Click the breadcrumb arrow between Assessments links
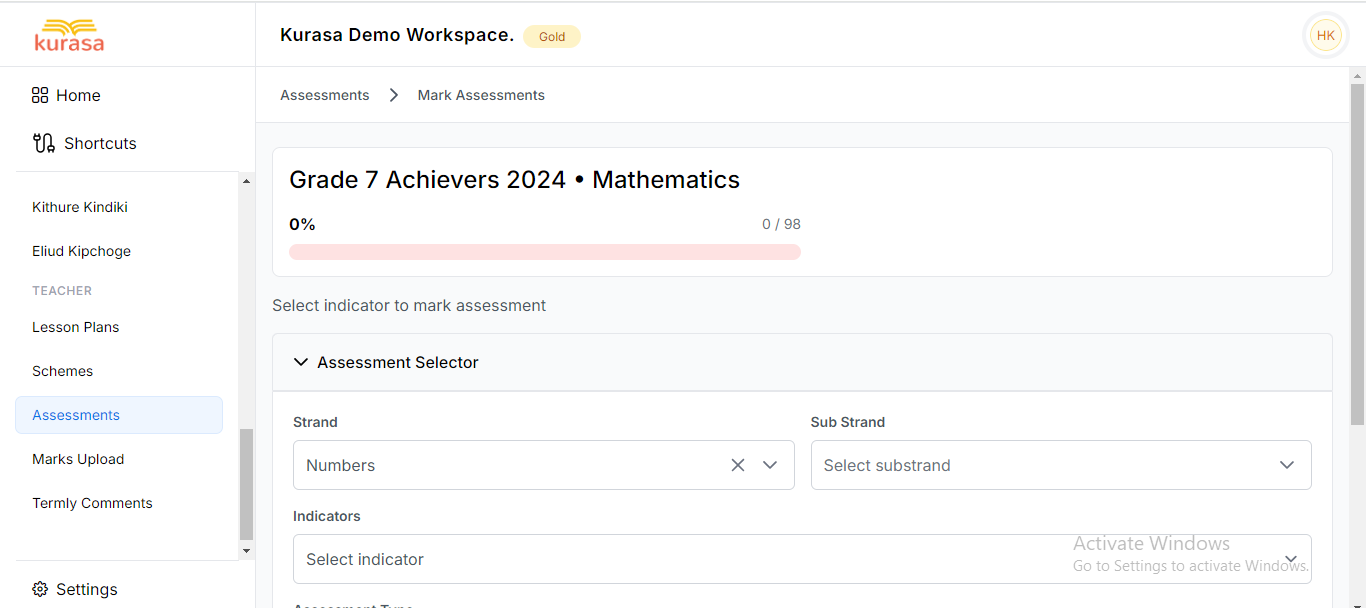 pyautogui.click(x=393, y=94)
